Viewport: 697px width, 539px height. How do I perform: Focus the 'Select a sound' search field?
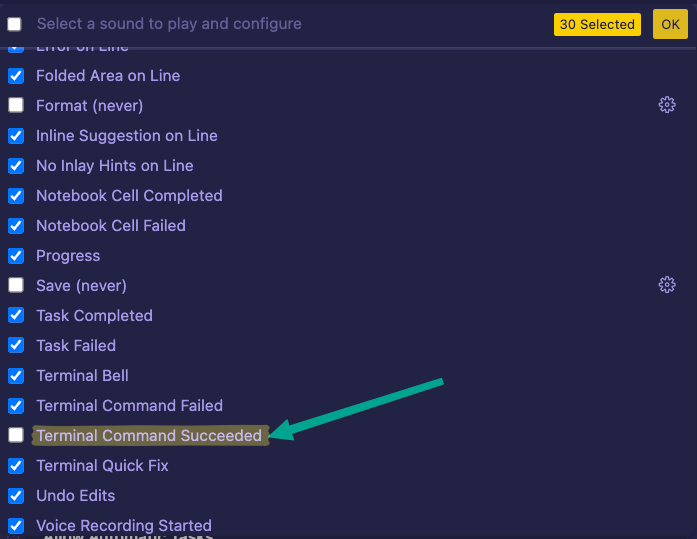point(280,24)
